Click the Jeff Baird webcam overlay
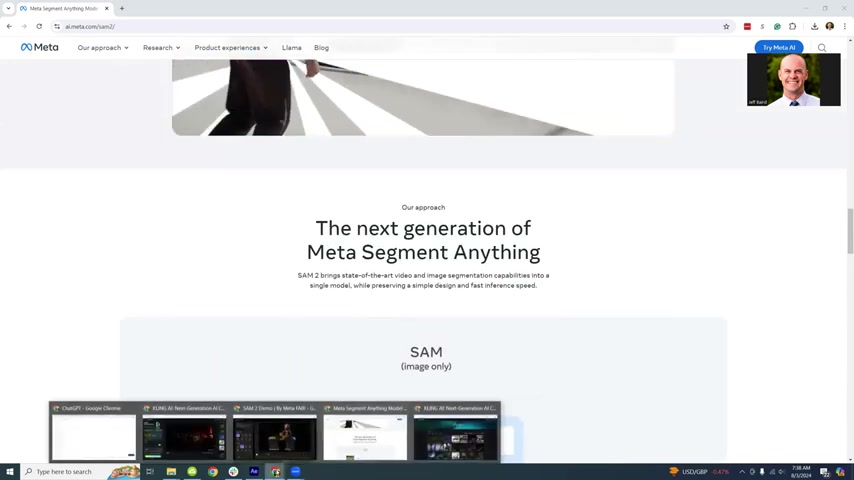854x480 pixels. click(x=794, y=80)
